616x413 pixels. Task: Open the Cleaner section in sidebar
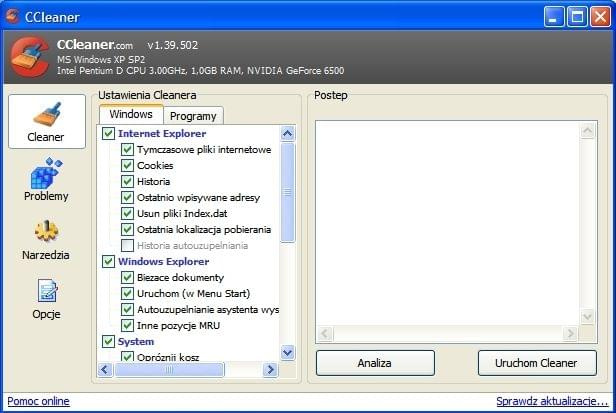pyautogui.click(x=47, y=121)
